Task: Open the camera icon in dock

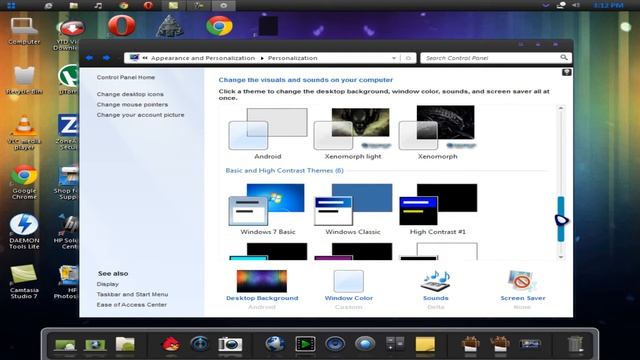Action: [230, 344]
